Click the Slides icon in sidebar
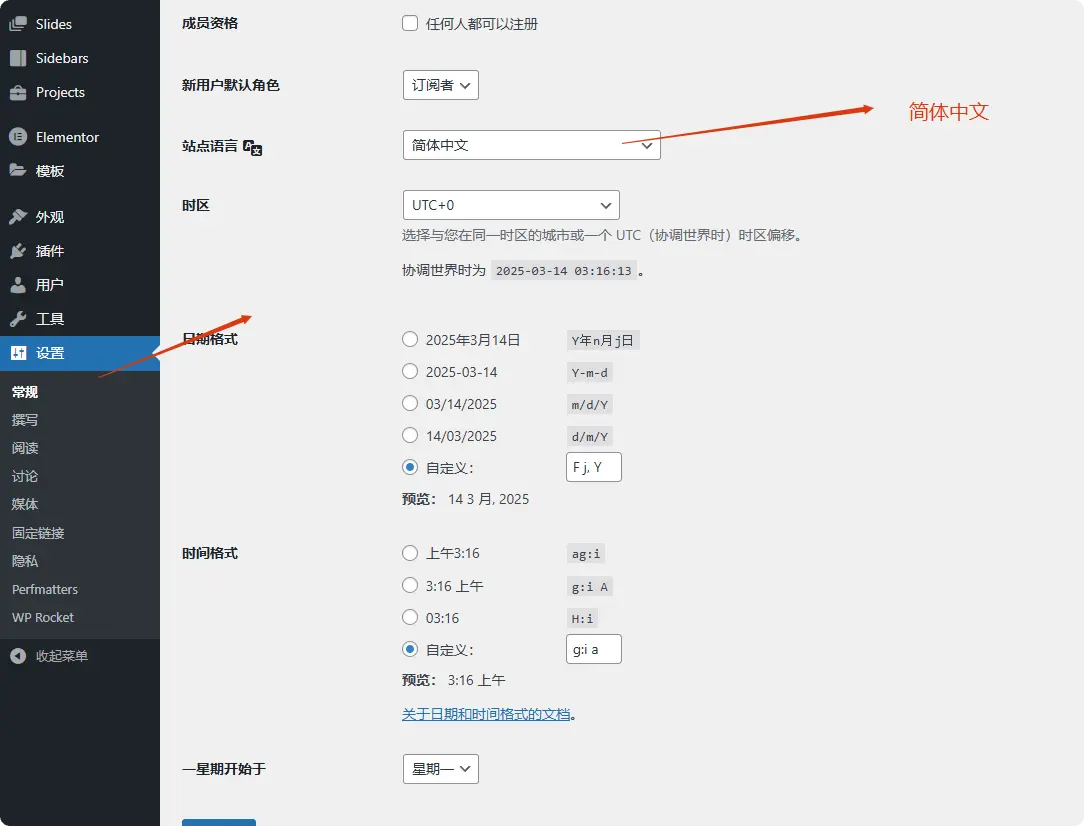Image resolution: width=1084 pixels, height=826 pixels. point(18,24)
